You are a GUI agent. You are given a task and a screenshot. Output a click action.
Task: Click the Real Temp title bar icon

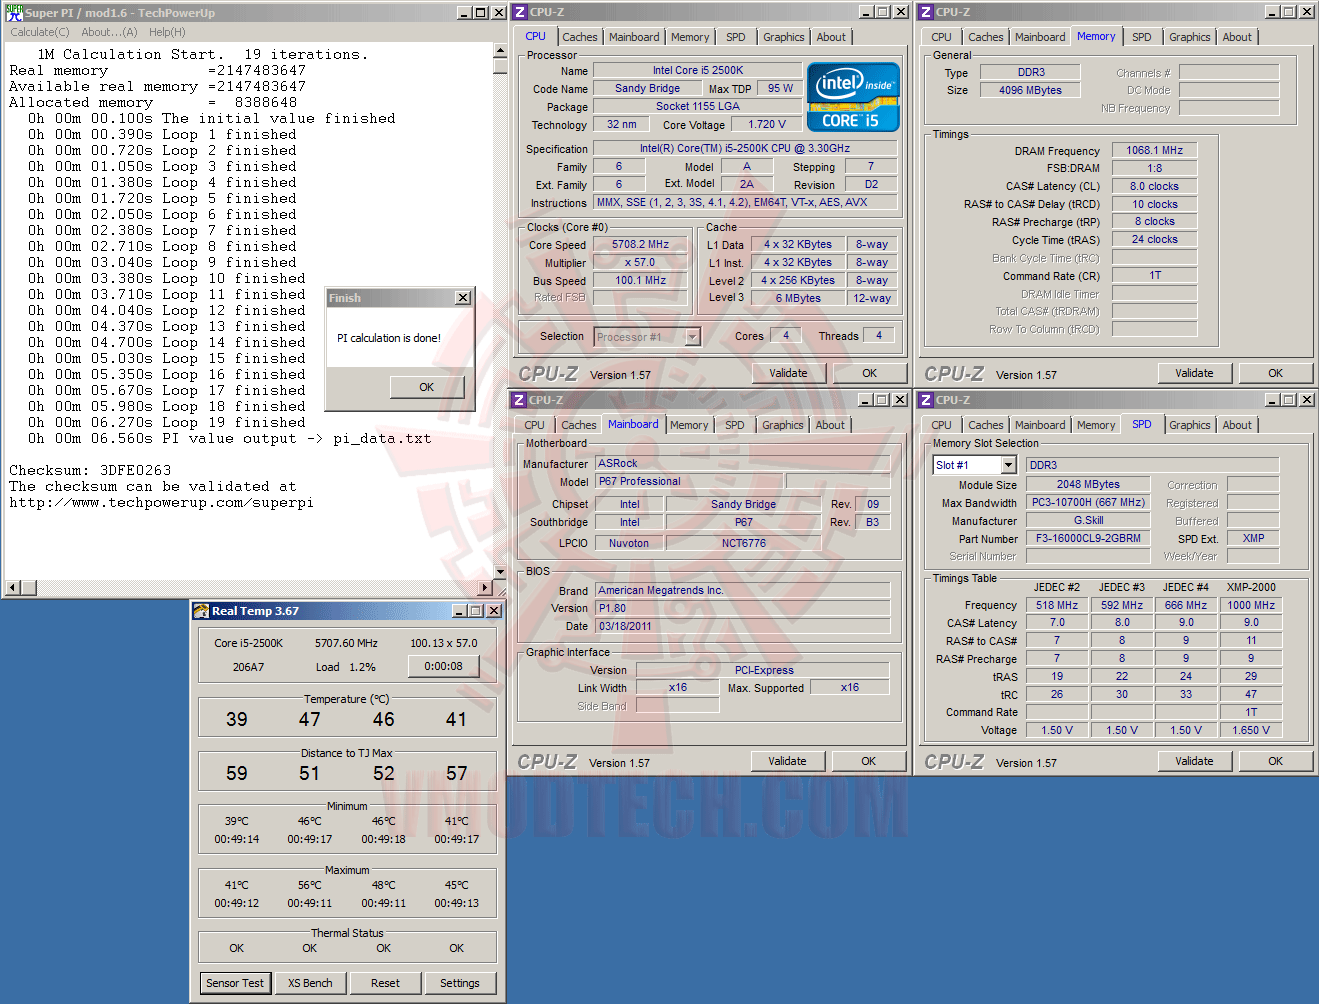click(201, 611)
